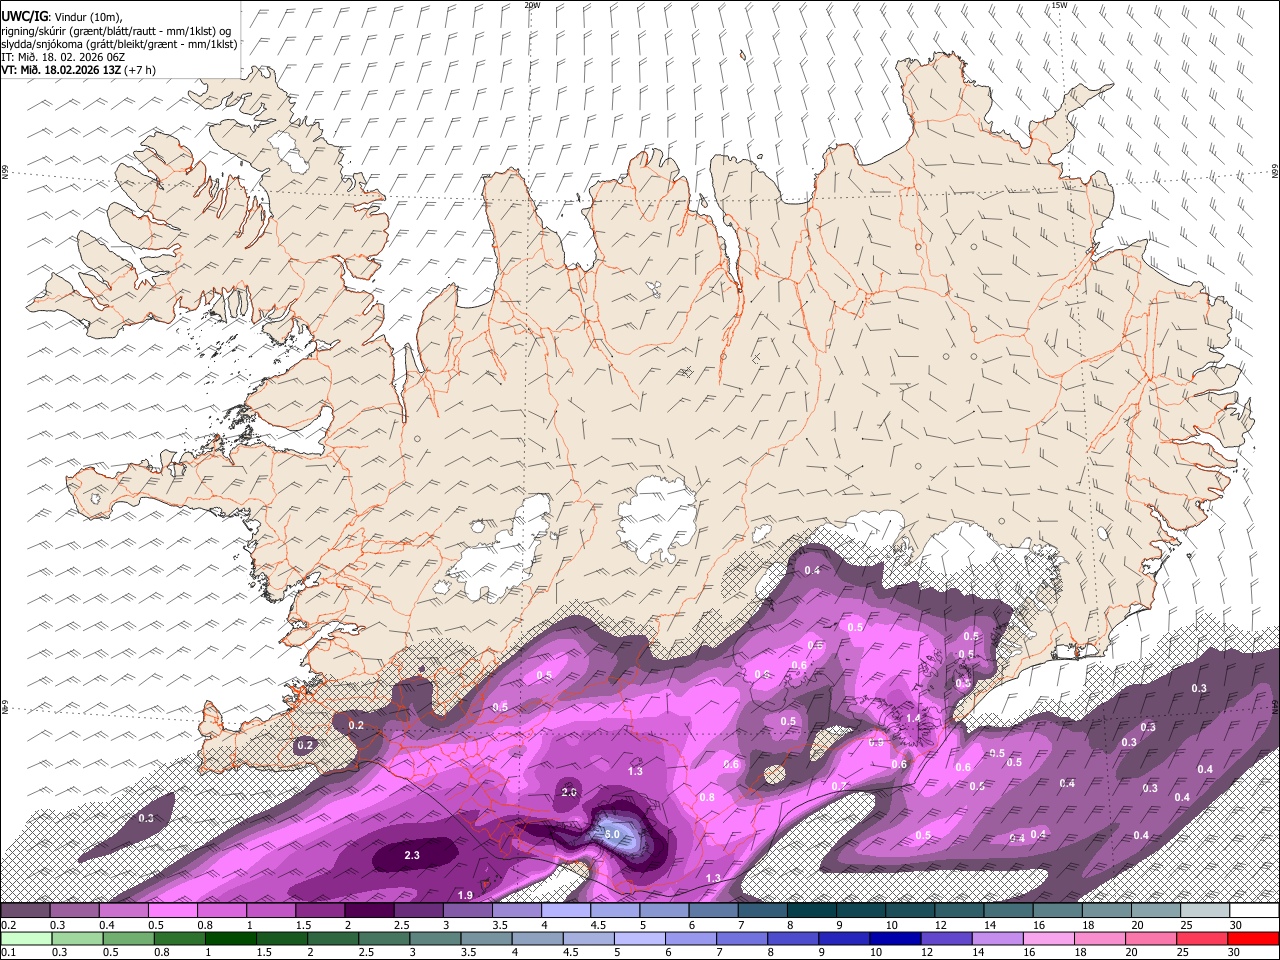Click the 0.8 label under upper legend bar

[204, 925]
